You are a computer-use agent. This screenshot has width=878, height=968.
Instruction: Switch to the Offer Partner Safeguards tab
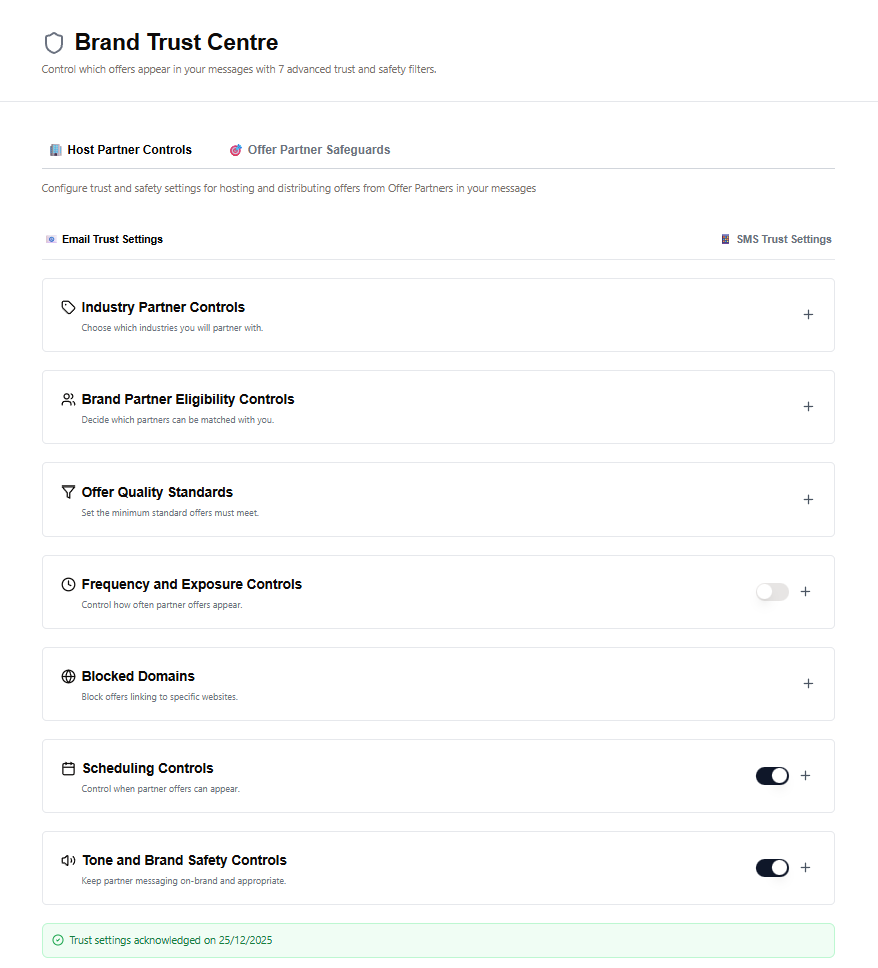tap(310, 150)
